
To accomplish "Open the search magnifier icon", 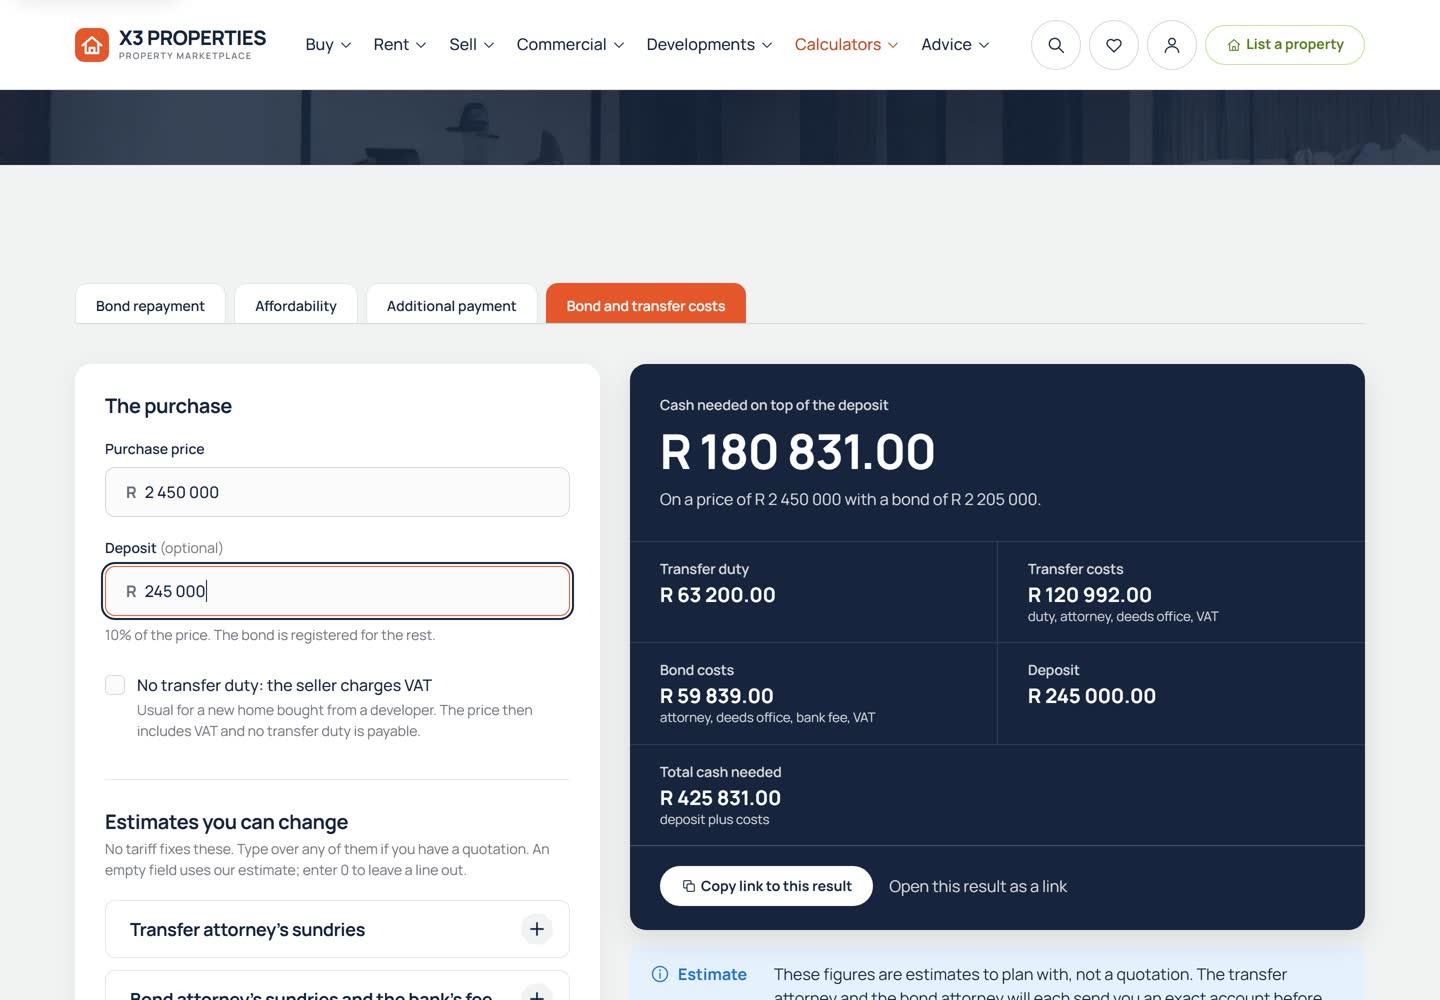I will pos(1056,45).
